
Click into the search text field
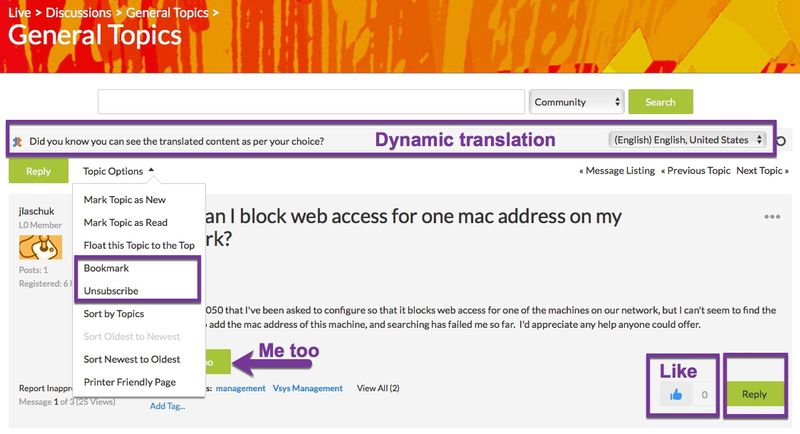pos(311,102)
